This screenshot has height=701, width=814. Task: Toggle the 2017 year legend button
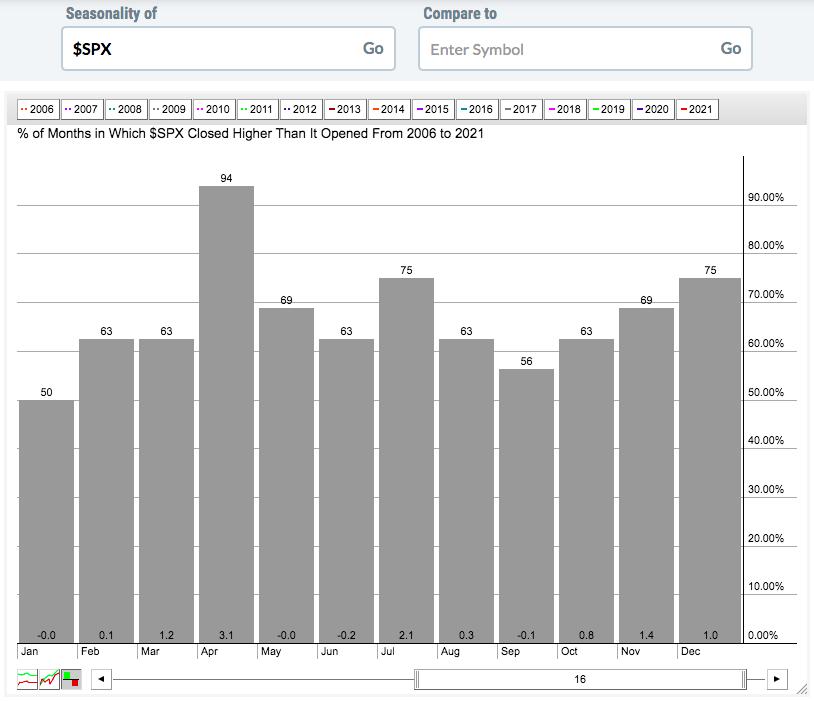pyautogui.click(x=520, y=109)
